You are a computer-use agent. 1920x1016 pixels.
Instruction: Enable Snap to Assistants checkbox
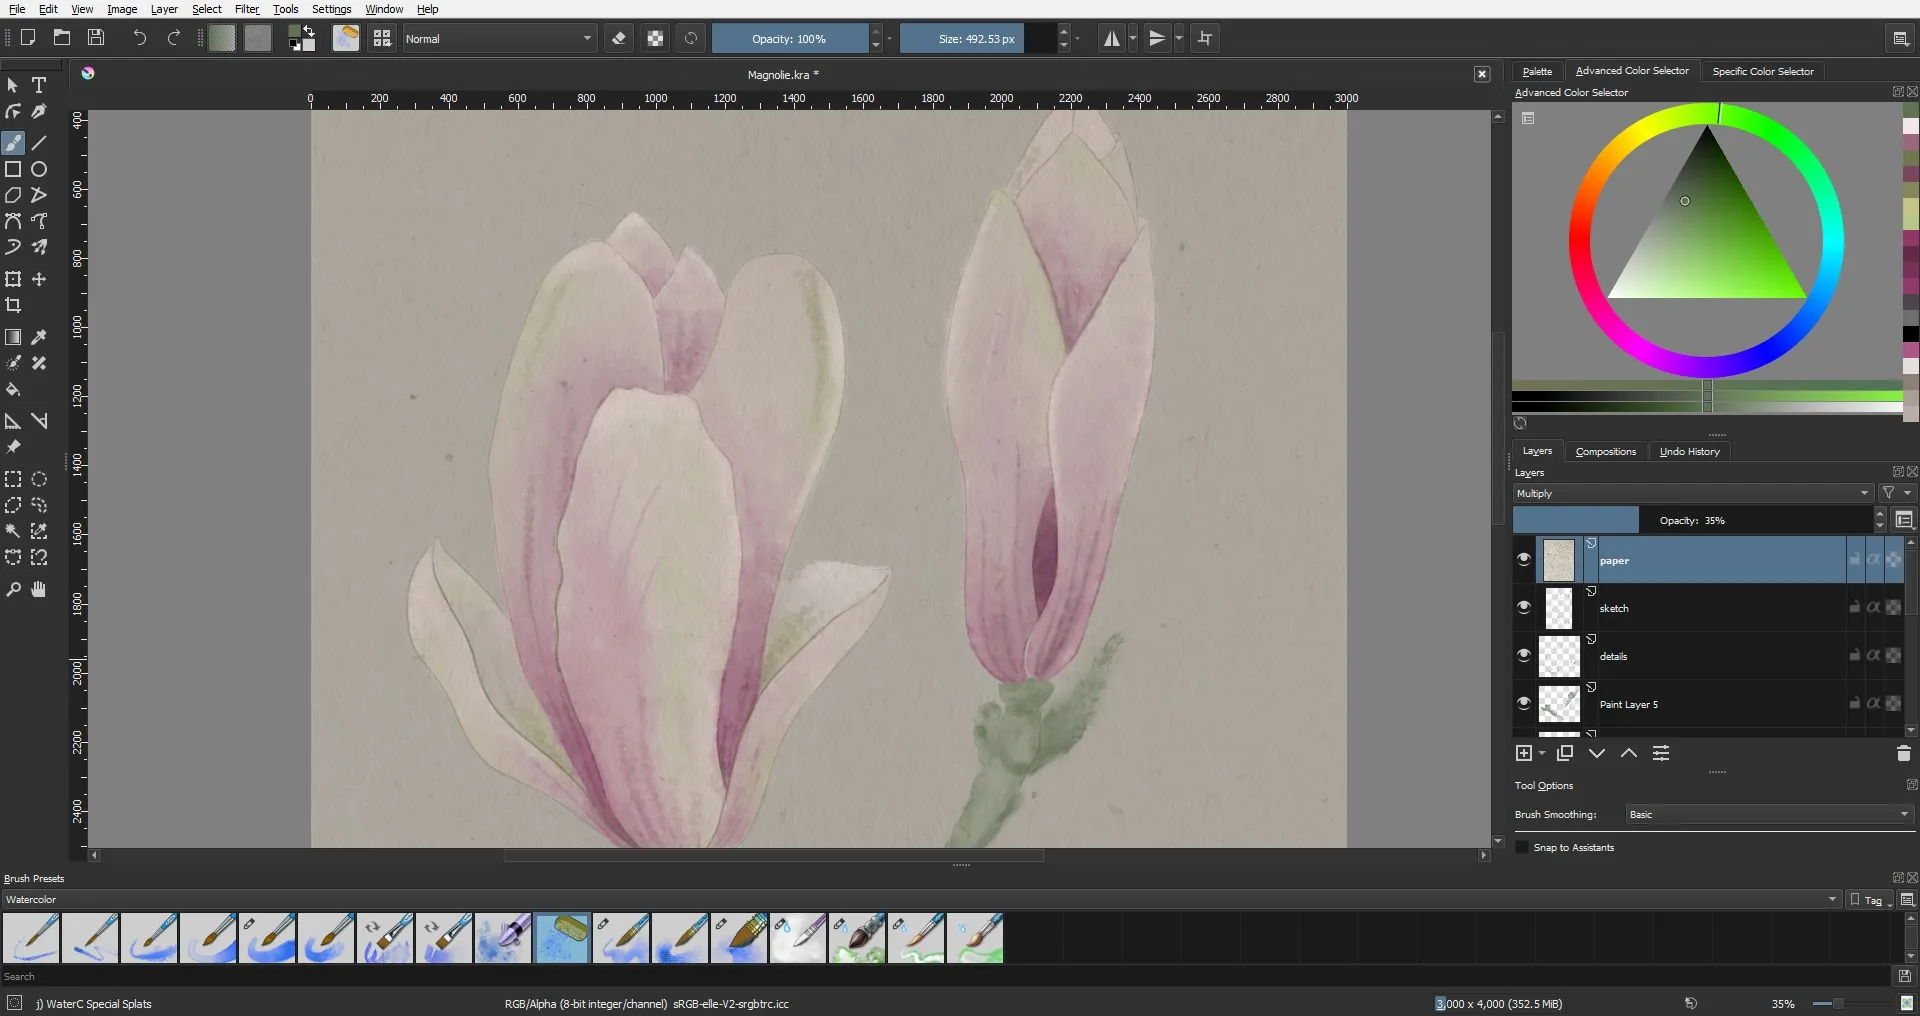[x=1523, y=848]
